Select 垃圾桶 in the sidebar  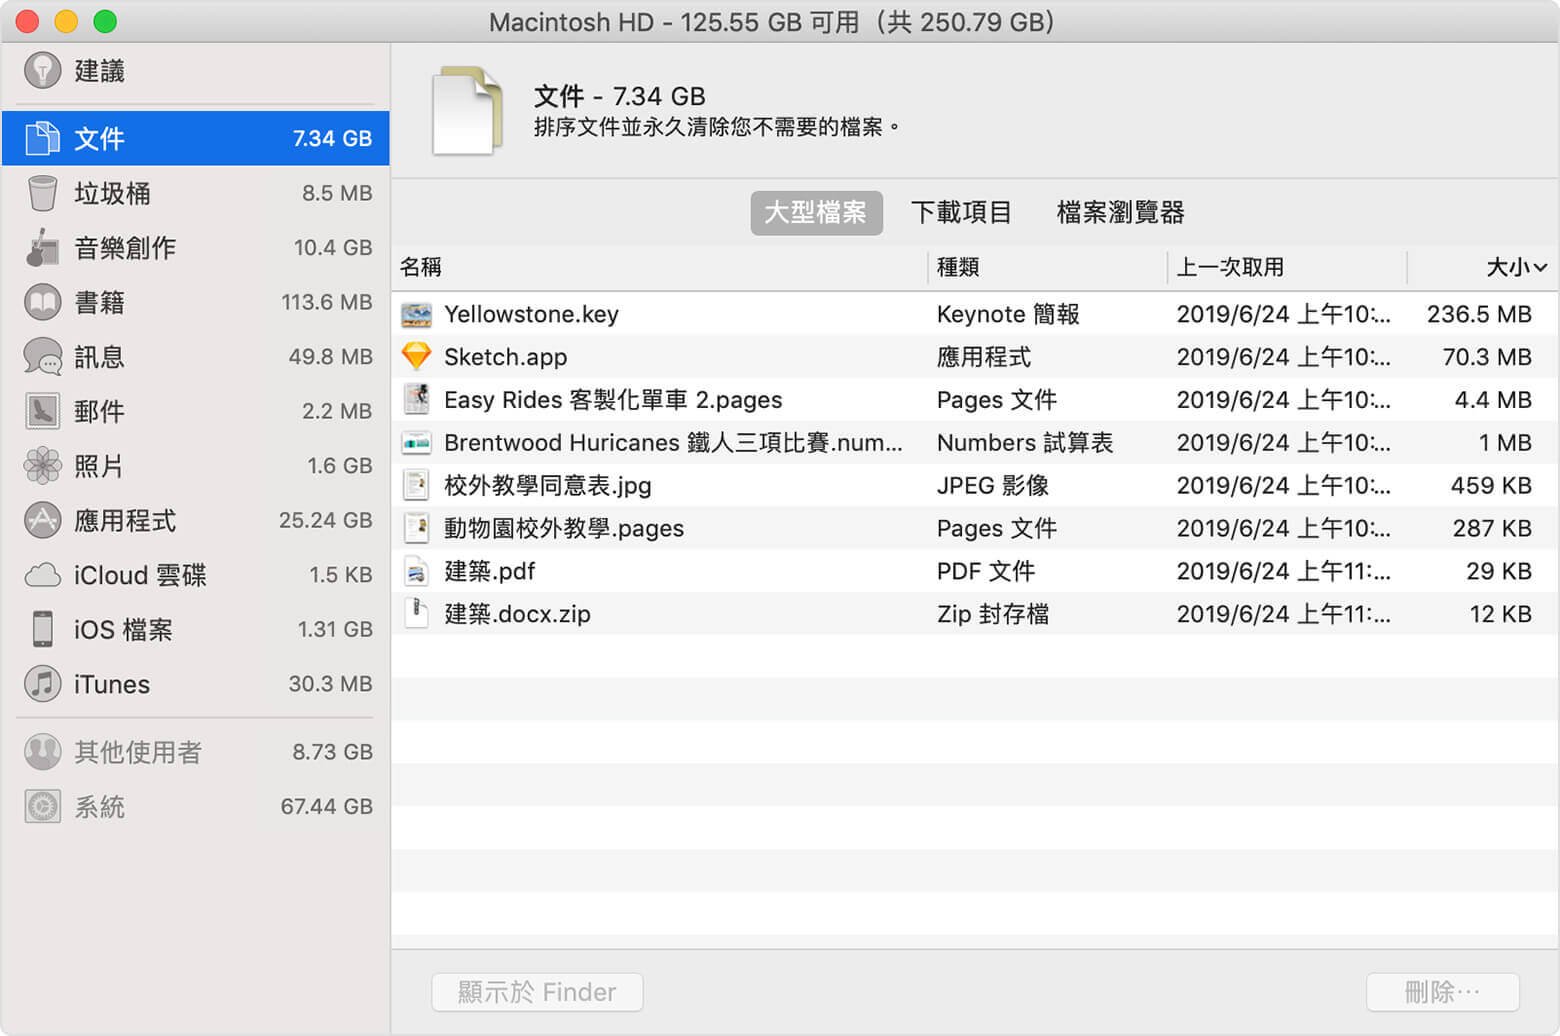pos(196,193)
